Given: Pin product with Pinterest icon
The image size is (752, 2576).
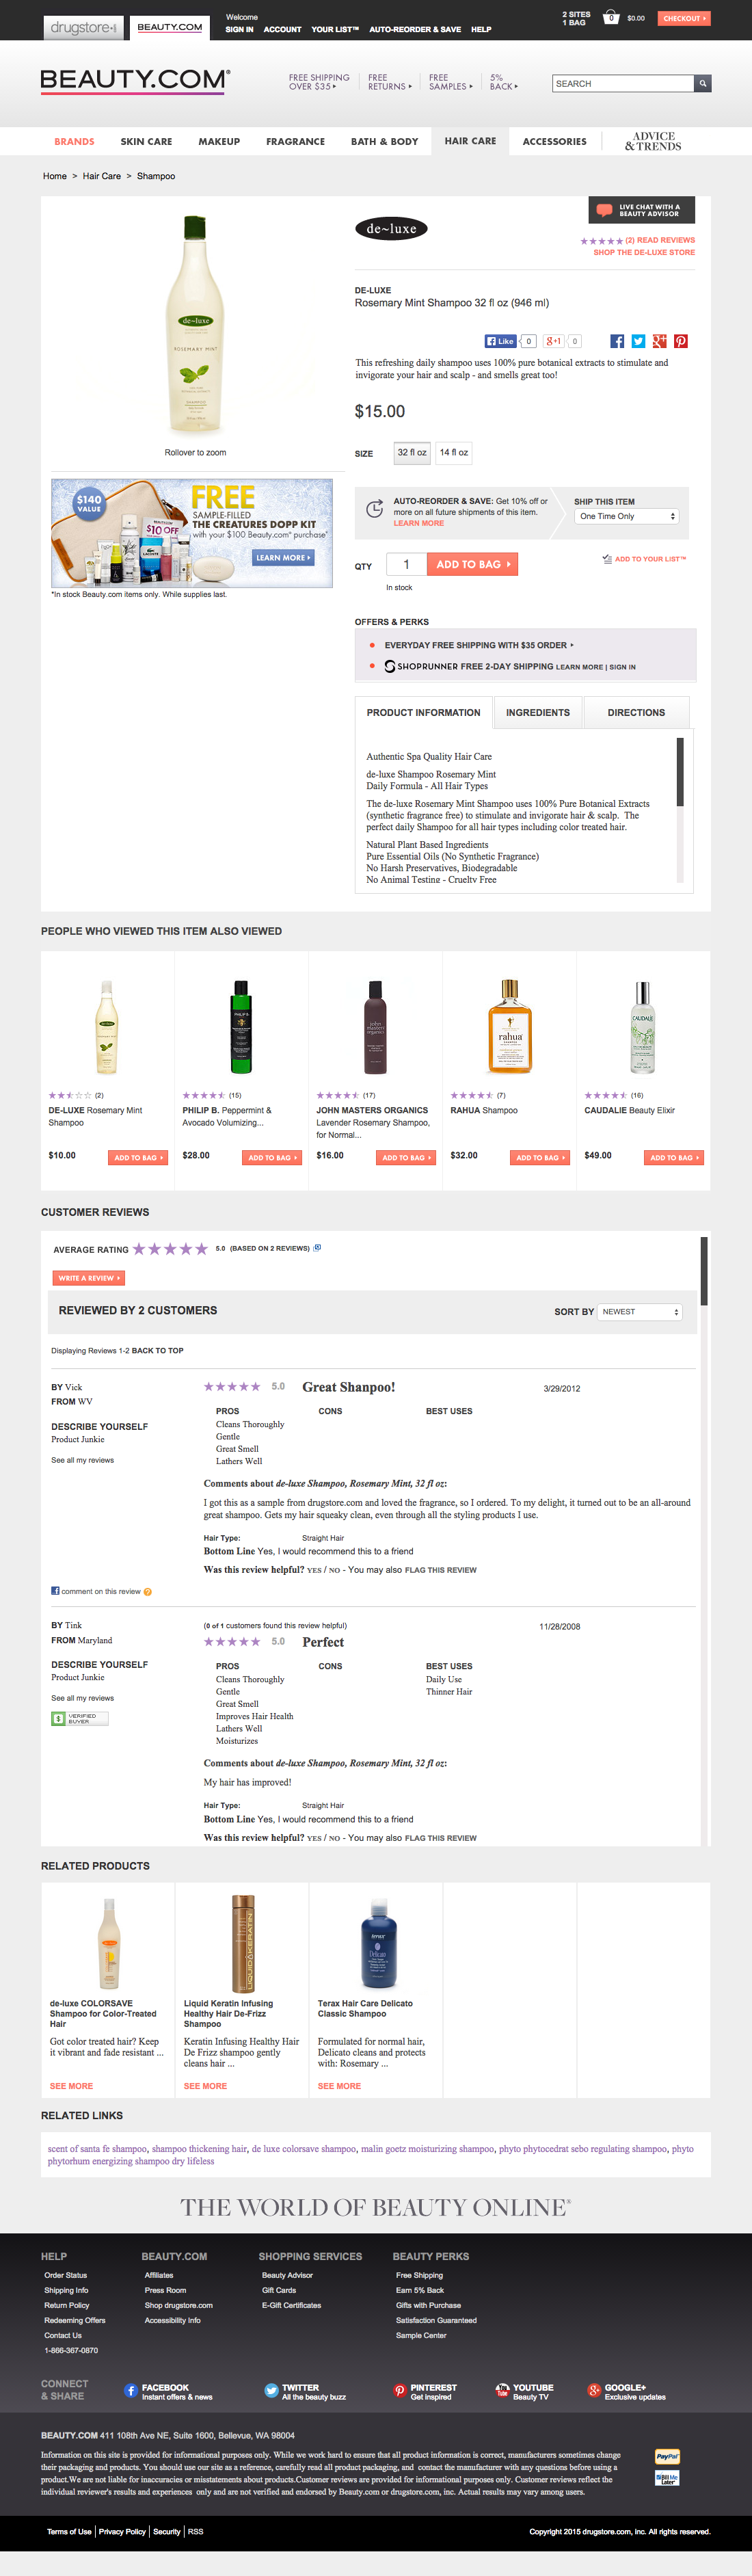Looking at the screenshot, I should coord(681,342).
